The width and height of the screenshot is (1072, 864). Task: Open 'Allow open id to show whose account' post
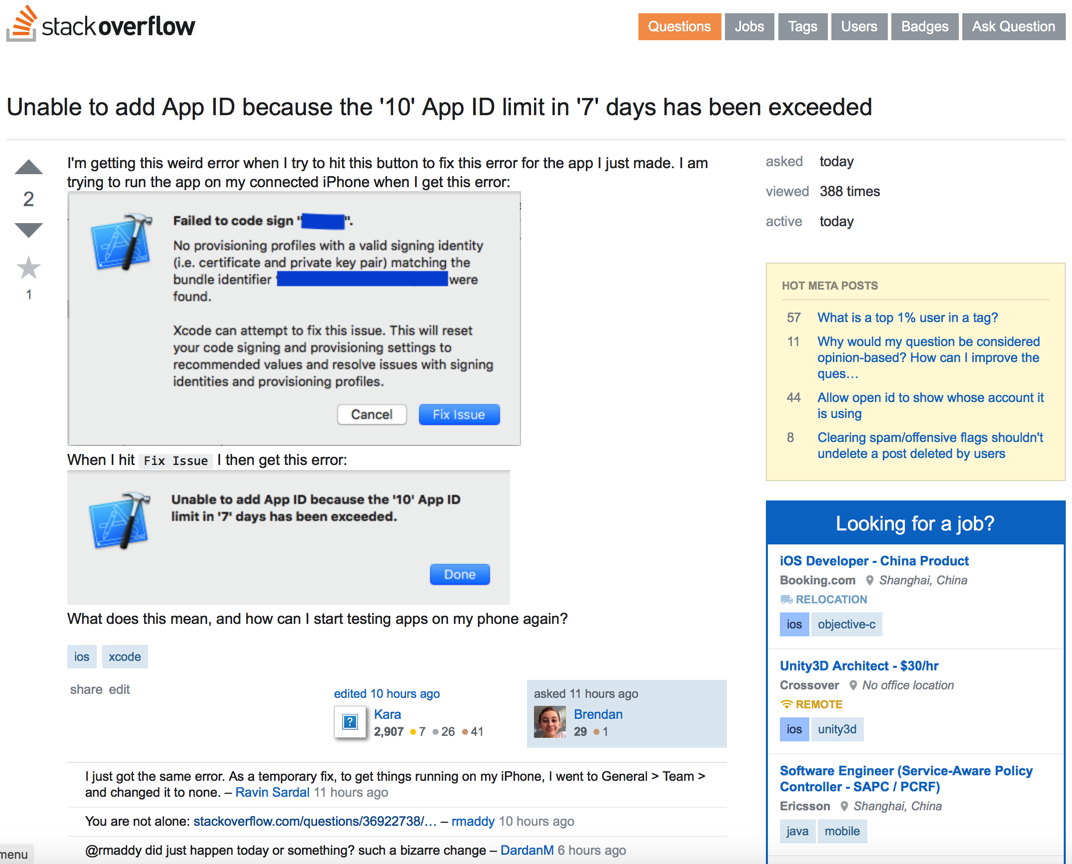930,405
